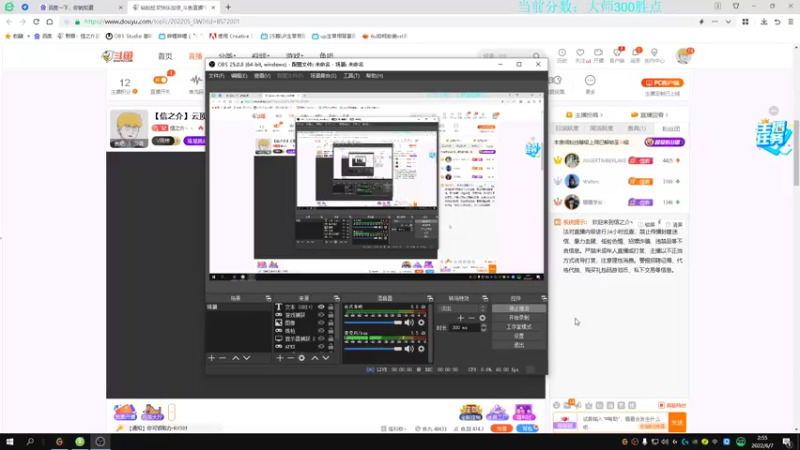The width and height of the screenshot is (800, 450).
Task: Click 退出 button in OBS Controls
Action: coord(519,345)
